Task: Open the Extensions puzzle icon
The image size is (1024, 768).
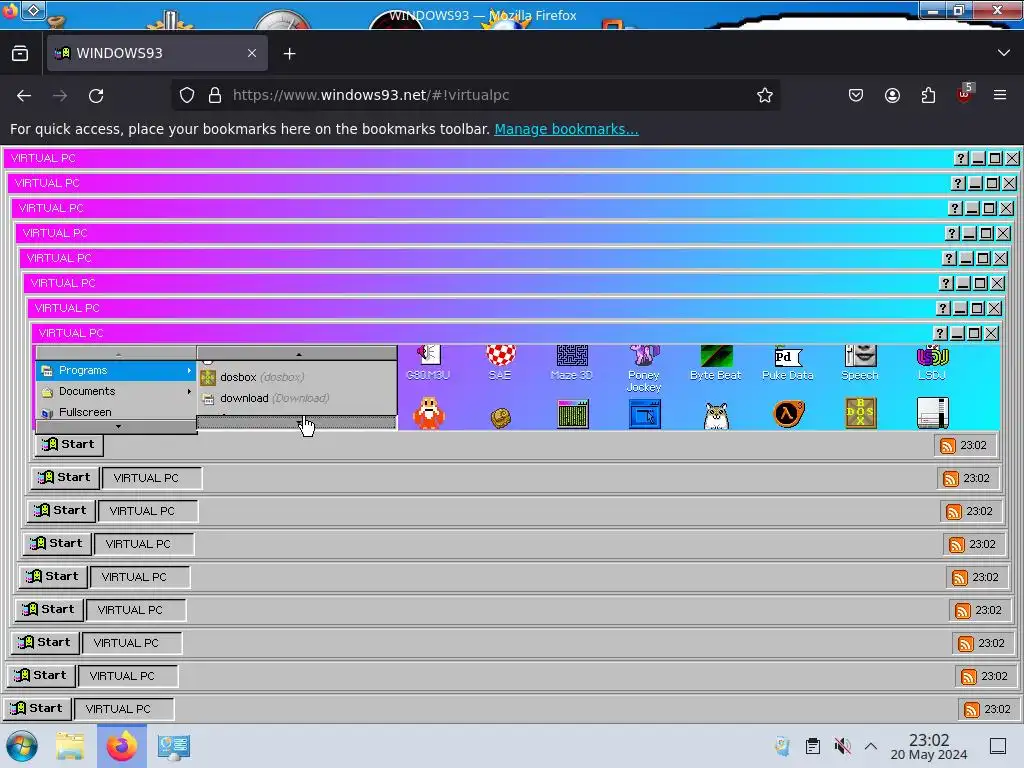Action: tap(928, 95)
